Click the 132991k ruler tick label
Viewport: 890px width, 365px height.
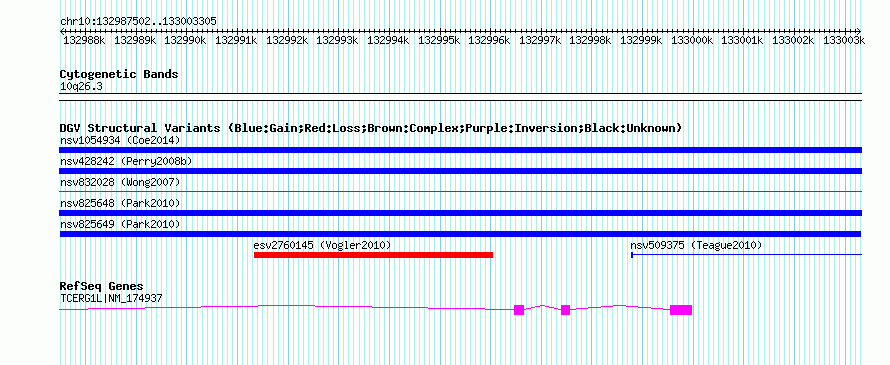236,40
